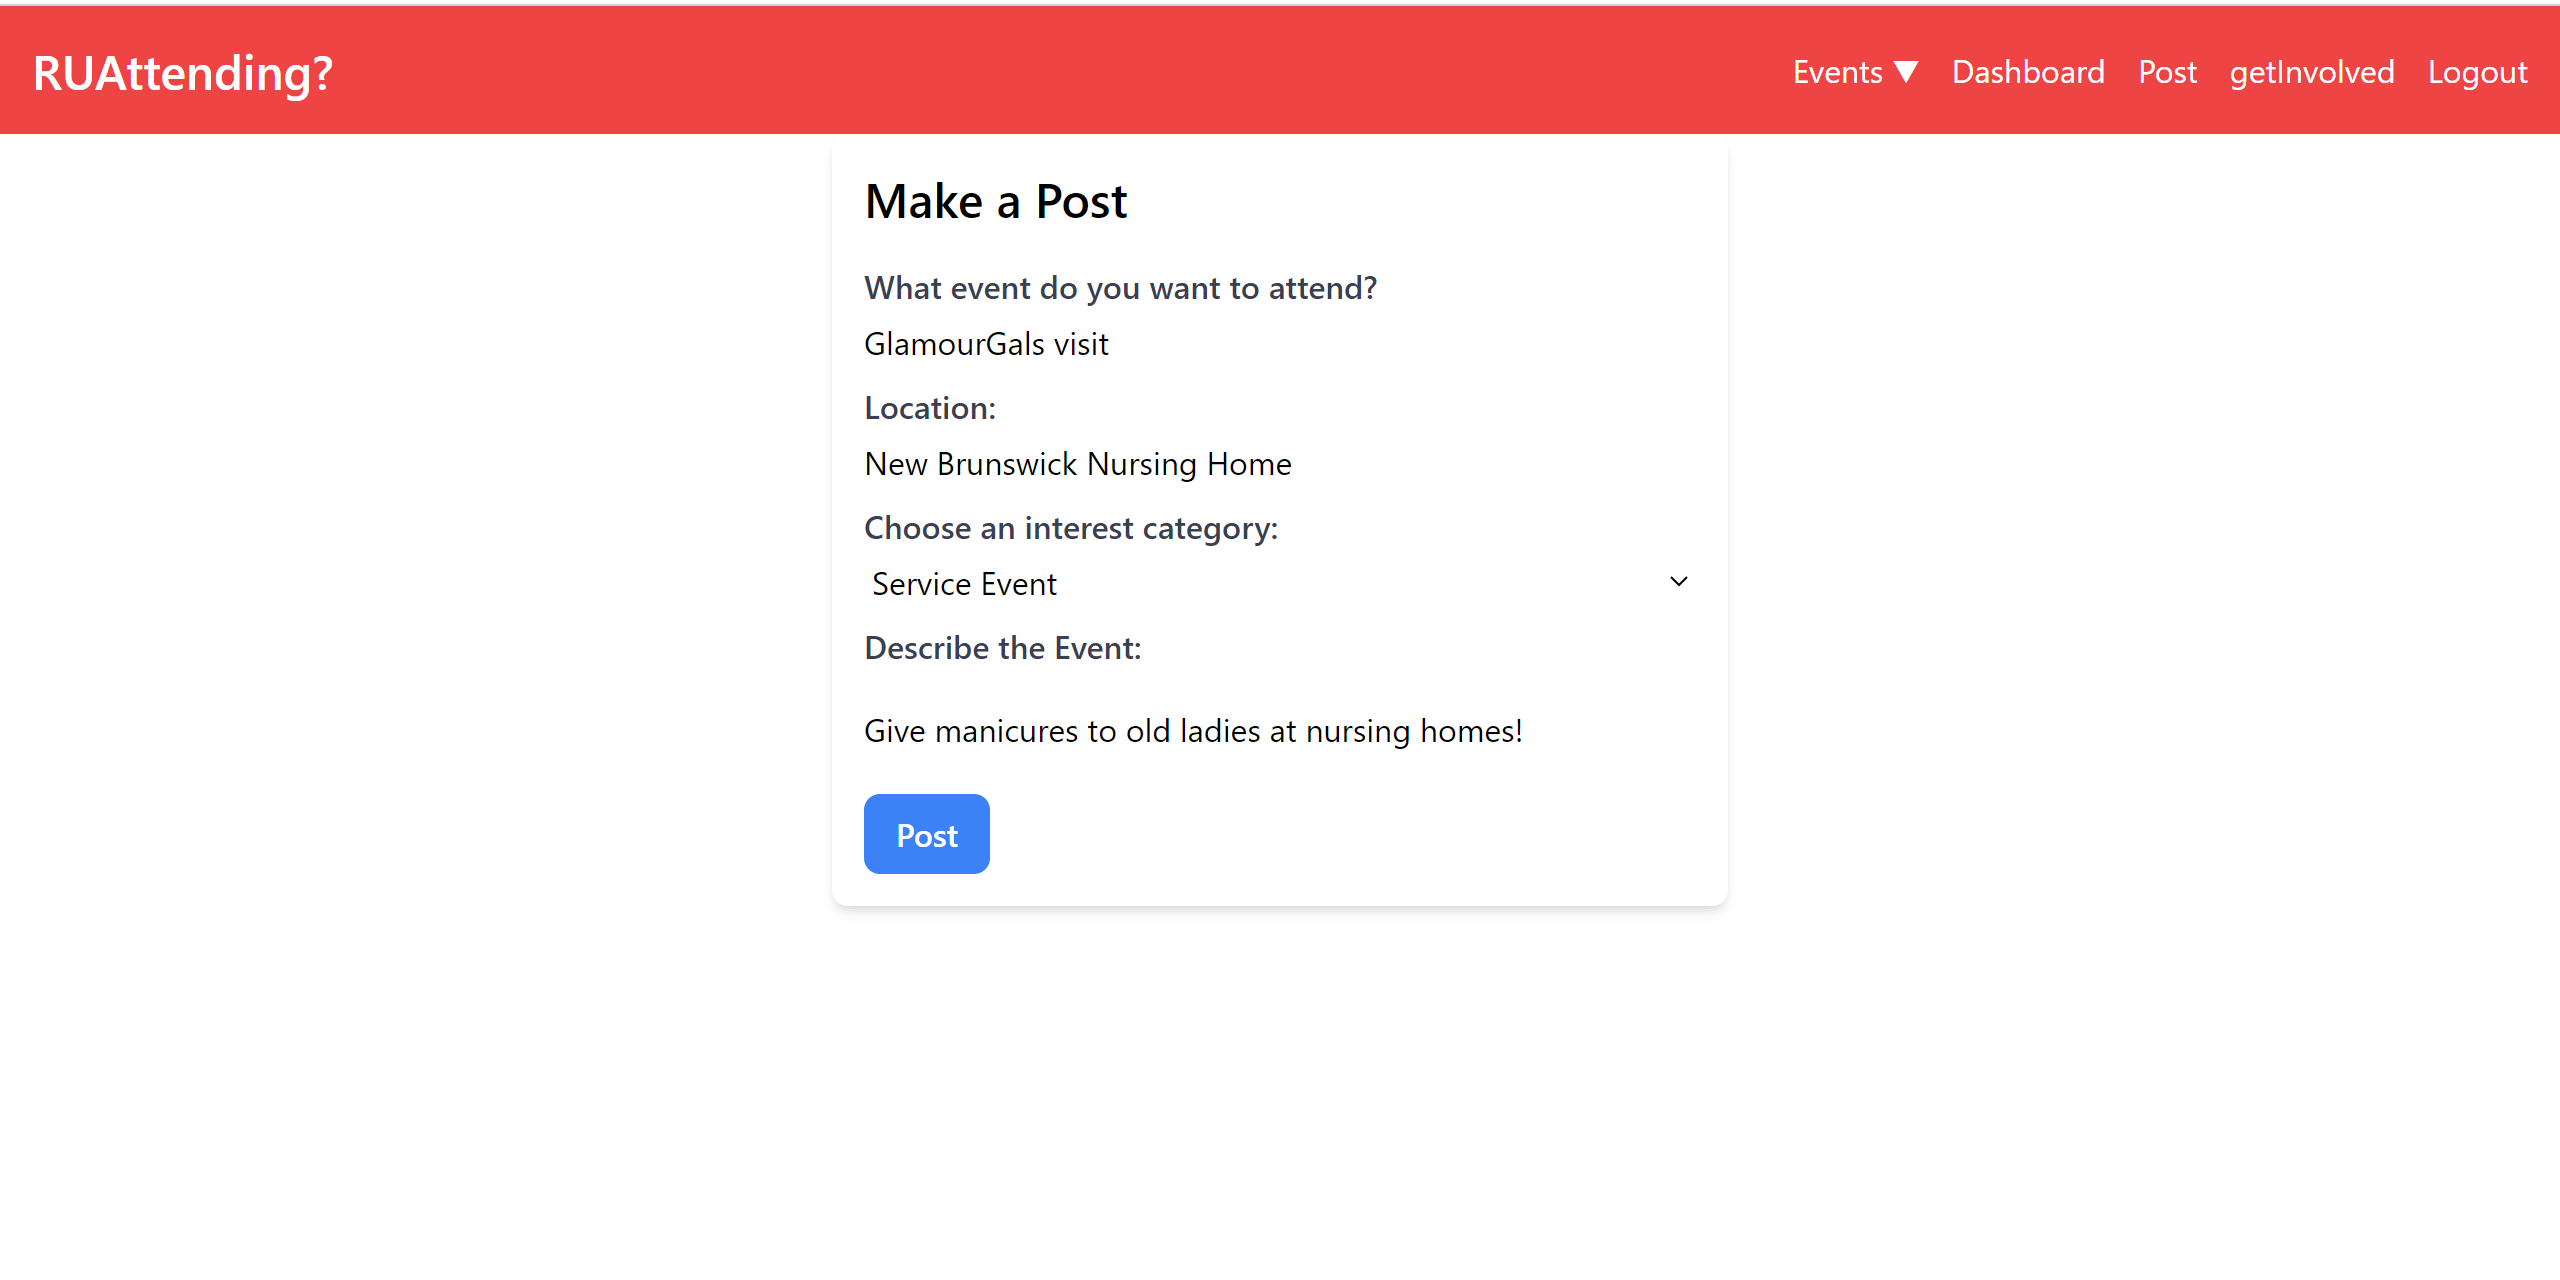Image resolution: width=2560 pixels, height=1280 pixels.
Task: Submit with the blue Post button
Action: (x=926, y=834)
